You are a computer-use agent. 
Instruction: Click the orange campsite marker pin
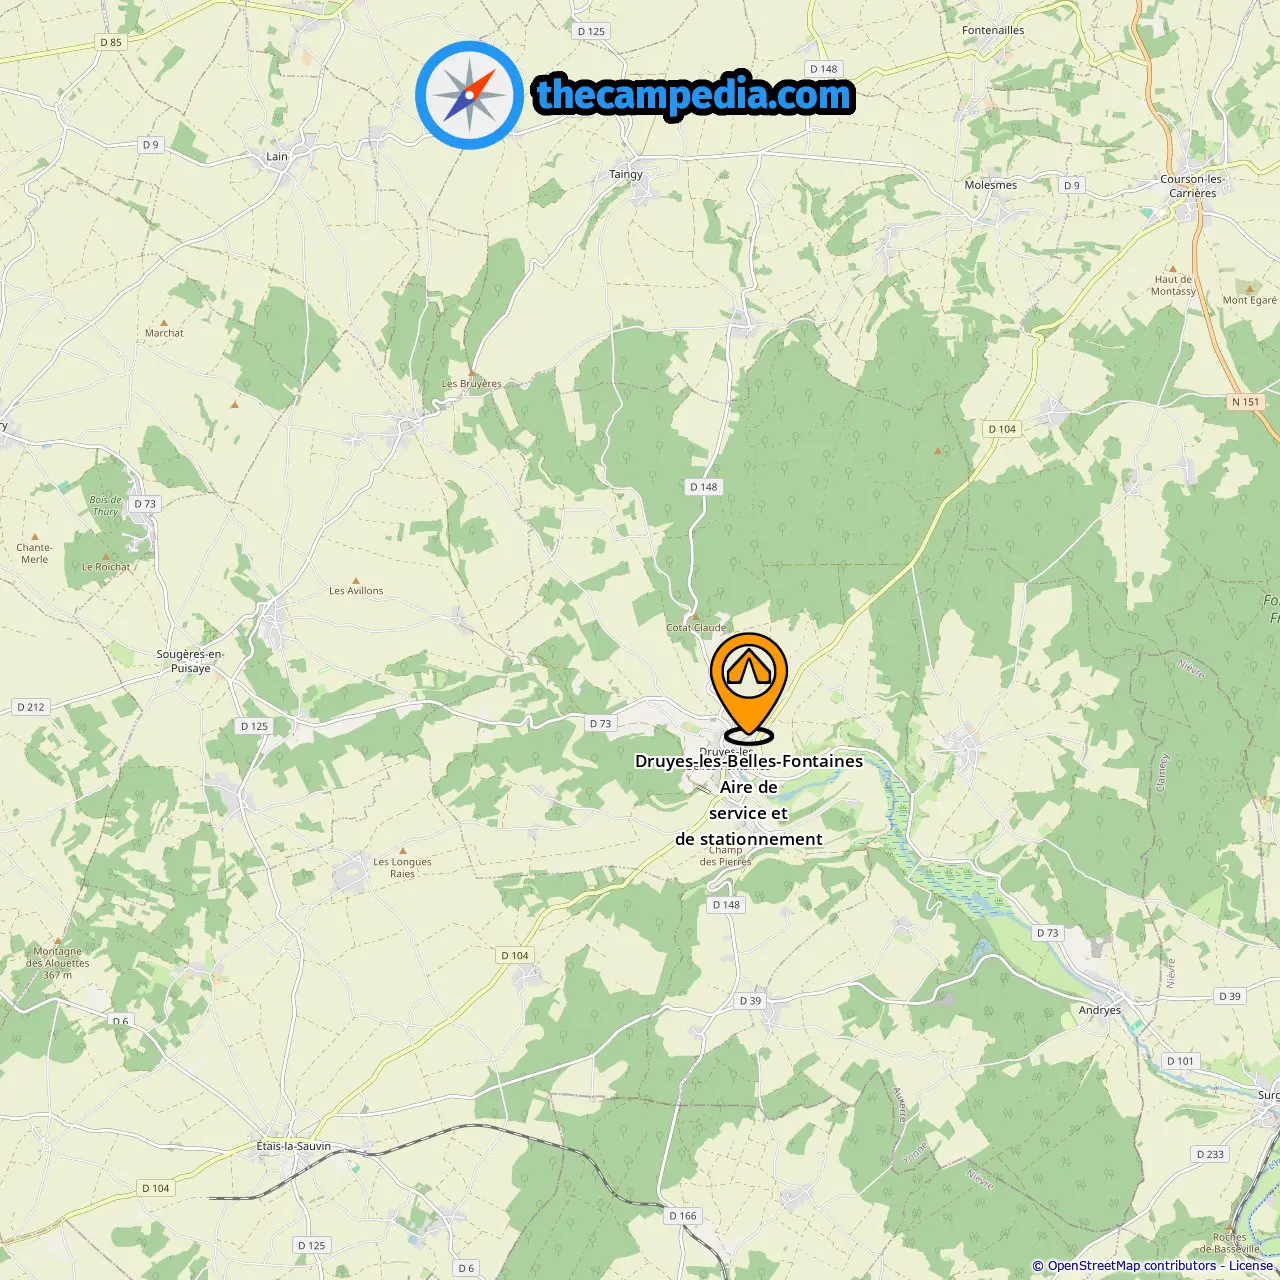[749, 687]
